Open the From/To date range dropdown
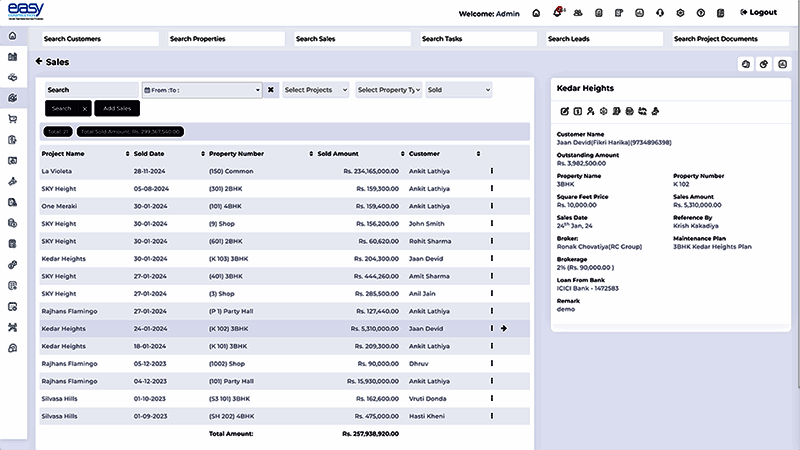The width and height of the screenshot is (800, 450). click(202, 90)
